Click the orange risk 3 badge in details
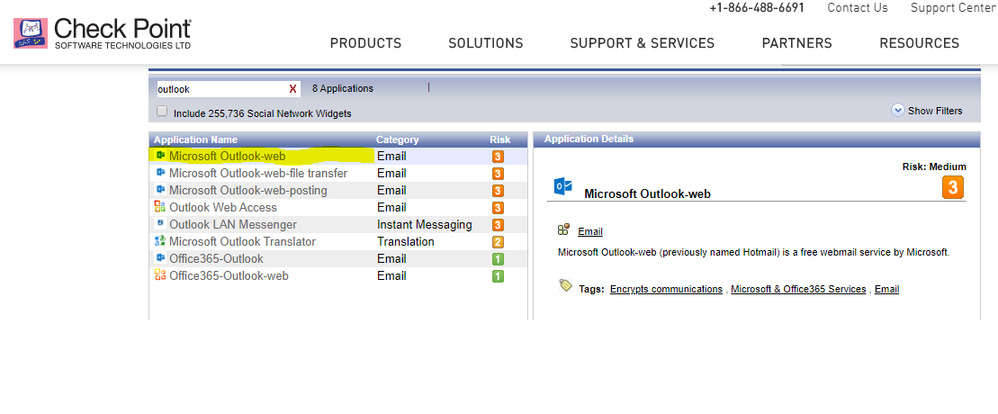 [952, 187]
